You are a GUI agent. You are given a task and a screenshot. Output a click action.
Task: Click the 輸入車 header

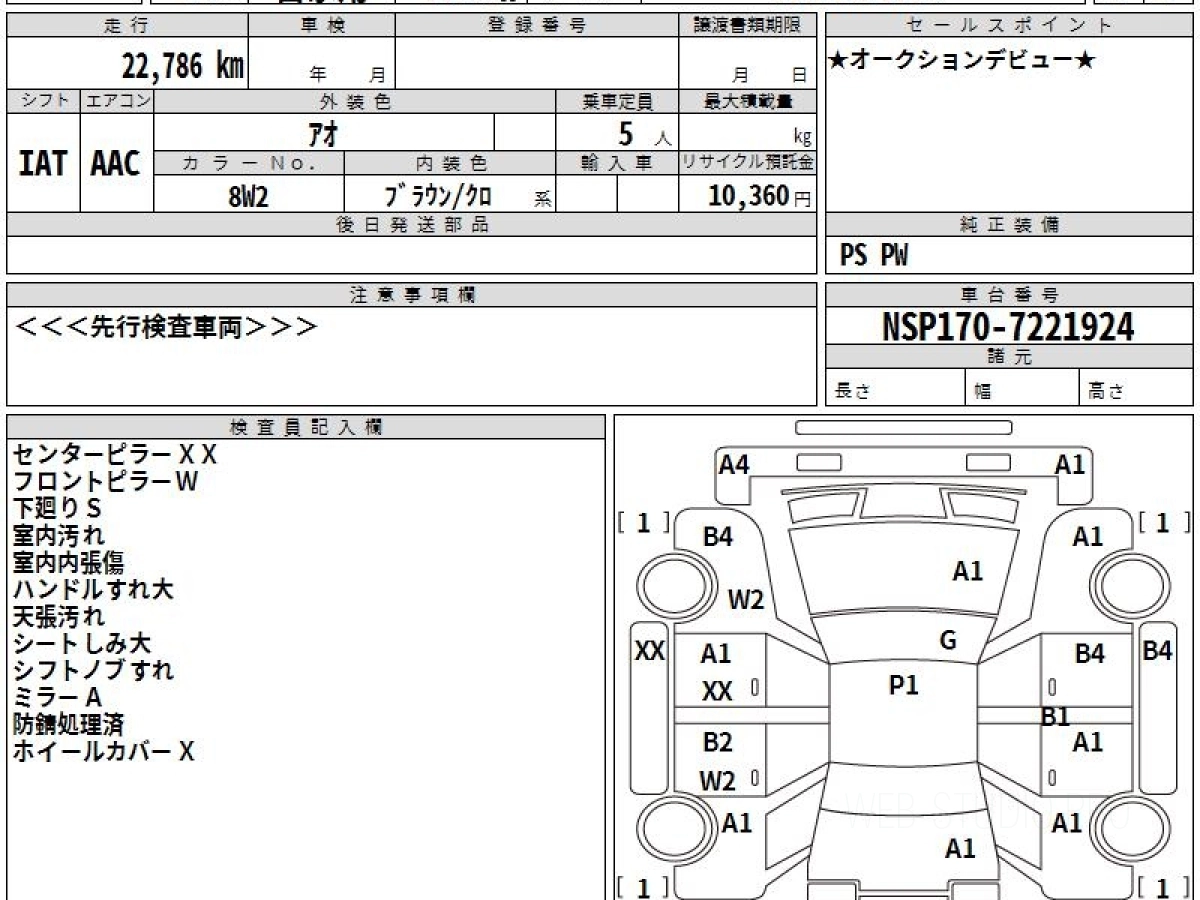pyautogui.click(x=617, y=163)
